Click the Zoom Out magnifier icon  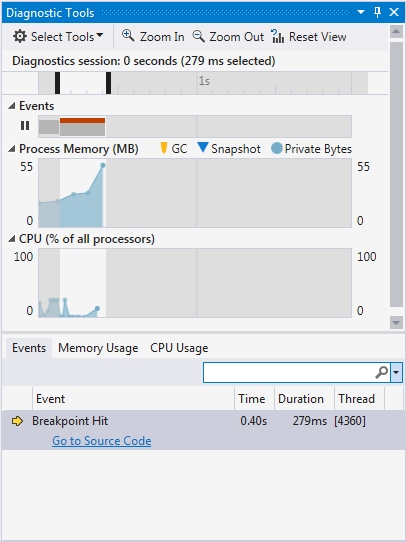pyautogui.click(x=198, y=36)
